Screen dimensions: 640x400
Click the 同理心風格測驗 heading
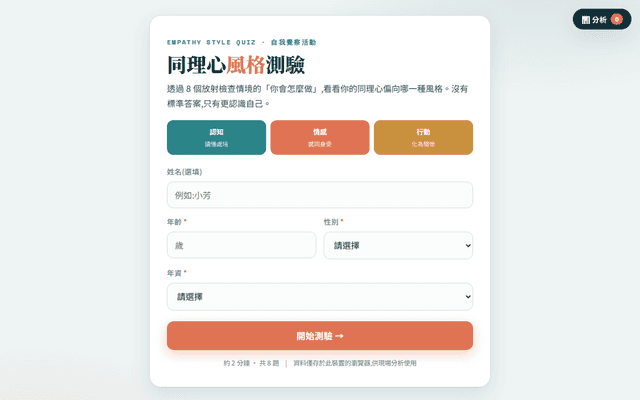(236, 65)
